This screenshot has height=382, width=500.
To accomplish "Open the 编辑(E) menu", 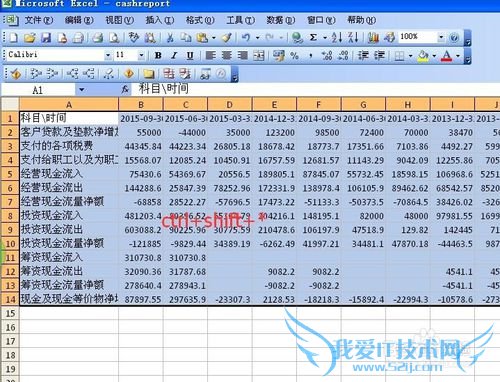I will (x=79, y=20).
